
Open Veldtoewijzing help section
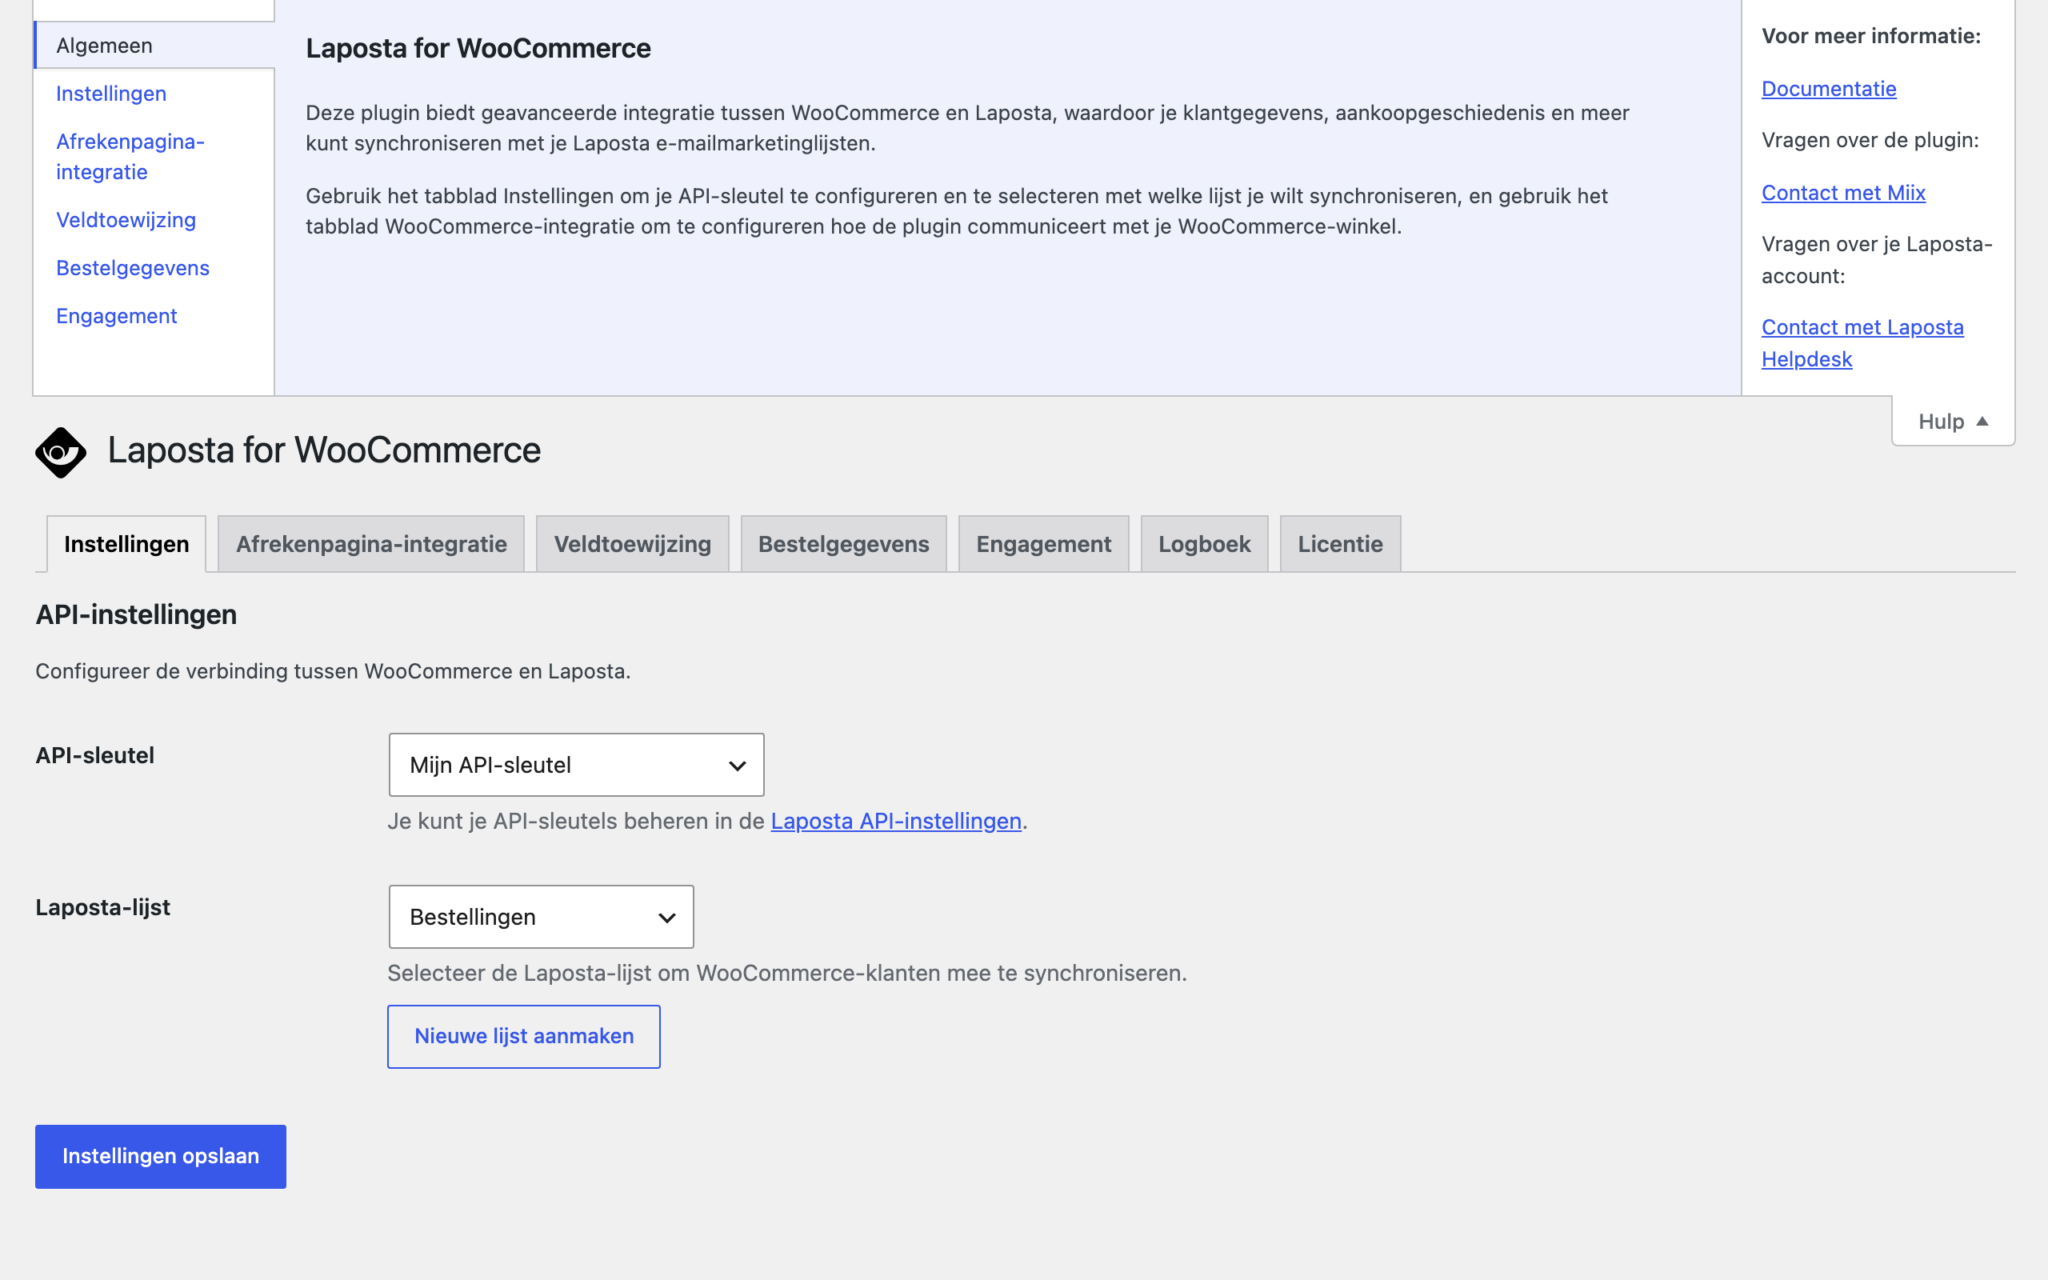(126, 220)
